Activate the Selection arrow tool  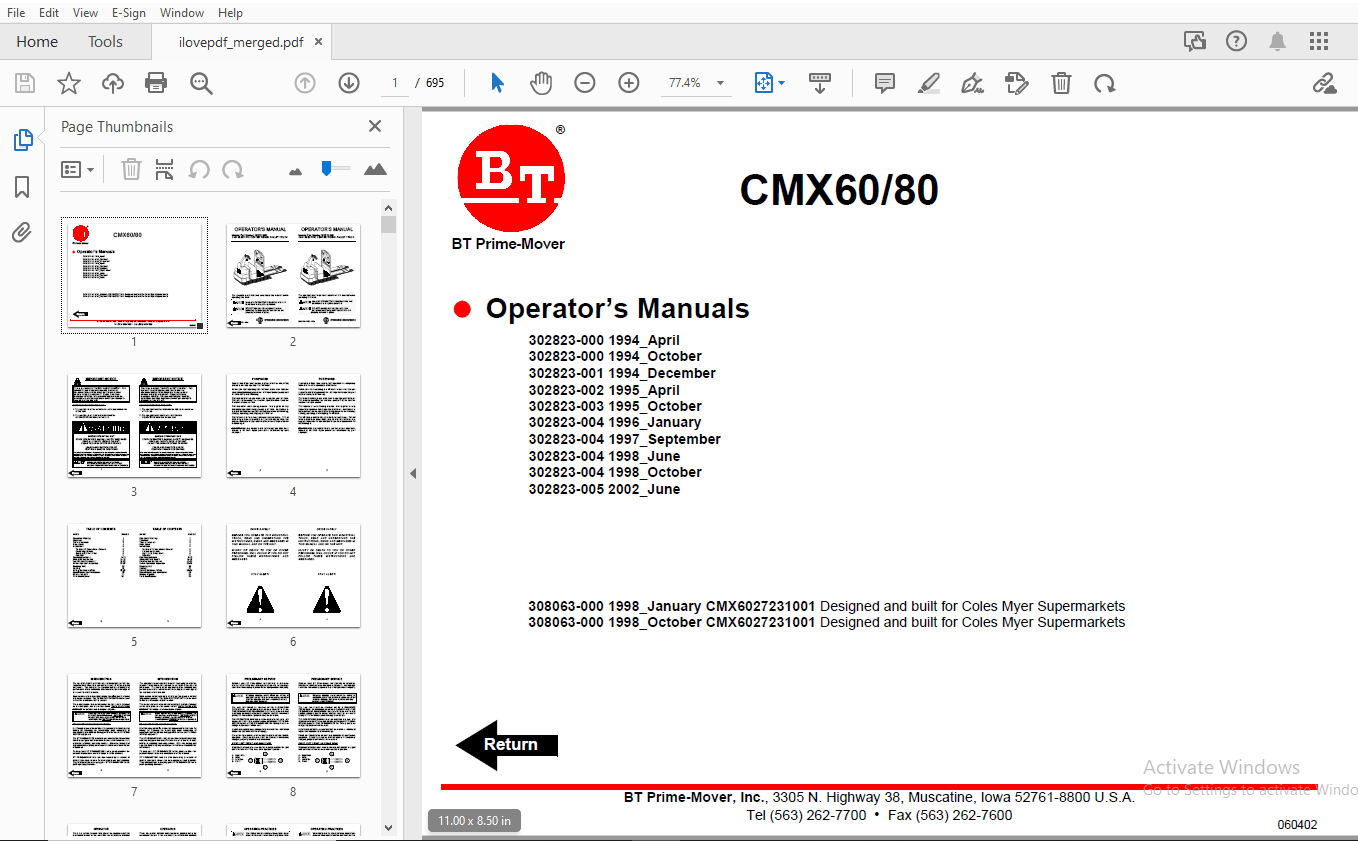coord(497,83)
